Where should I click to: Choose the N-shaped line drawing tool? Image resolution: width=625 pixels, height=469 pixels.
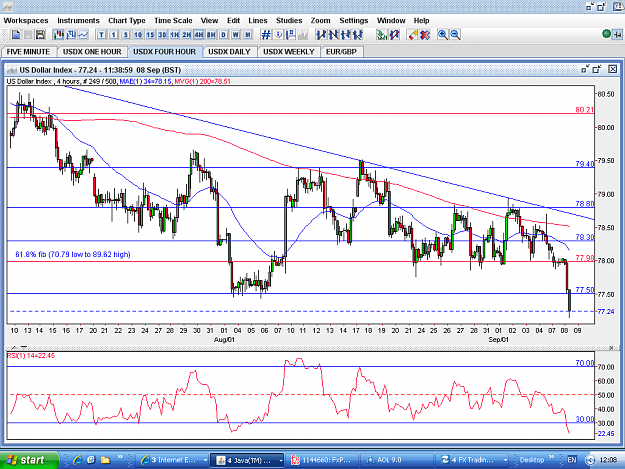pyautogui.click(x=333, y=35)
